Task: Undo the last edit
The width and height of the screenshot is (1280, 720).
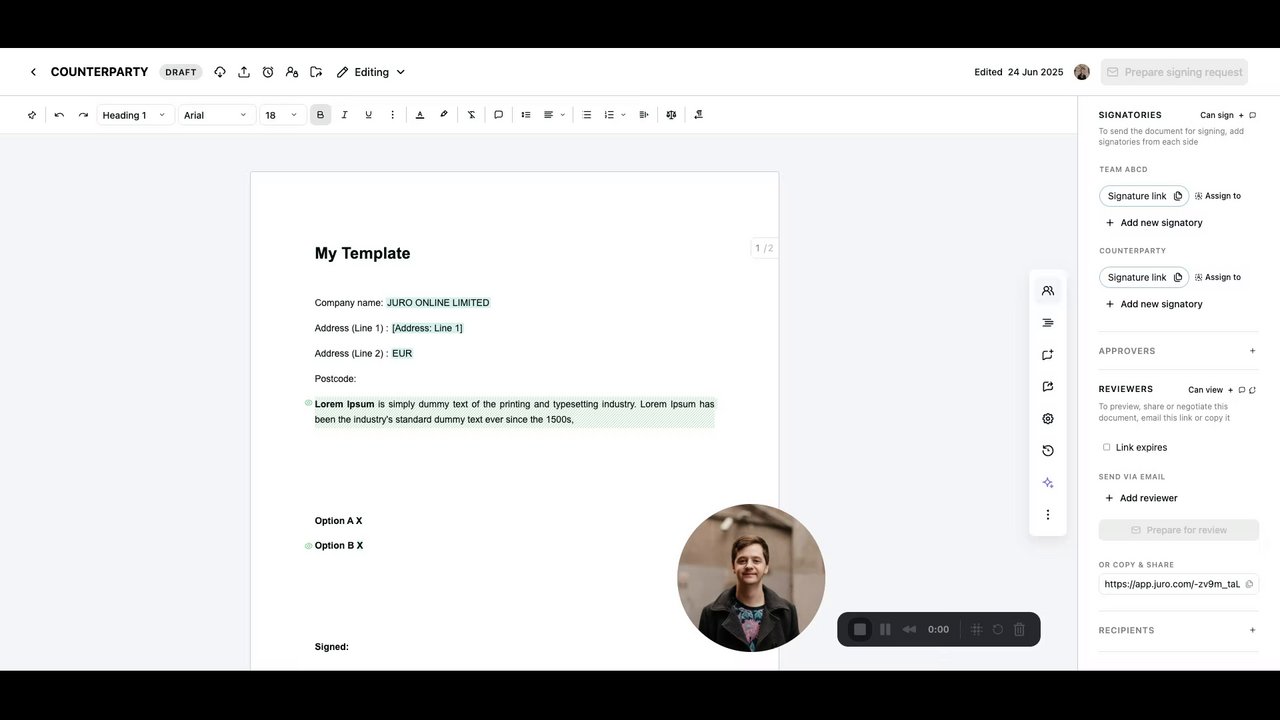Action: [59, 115]
